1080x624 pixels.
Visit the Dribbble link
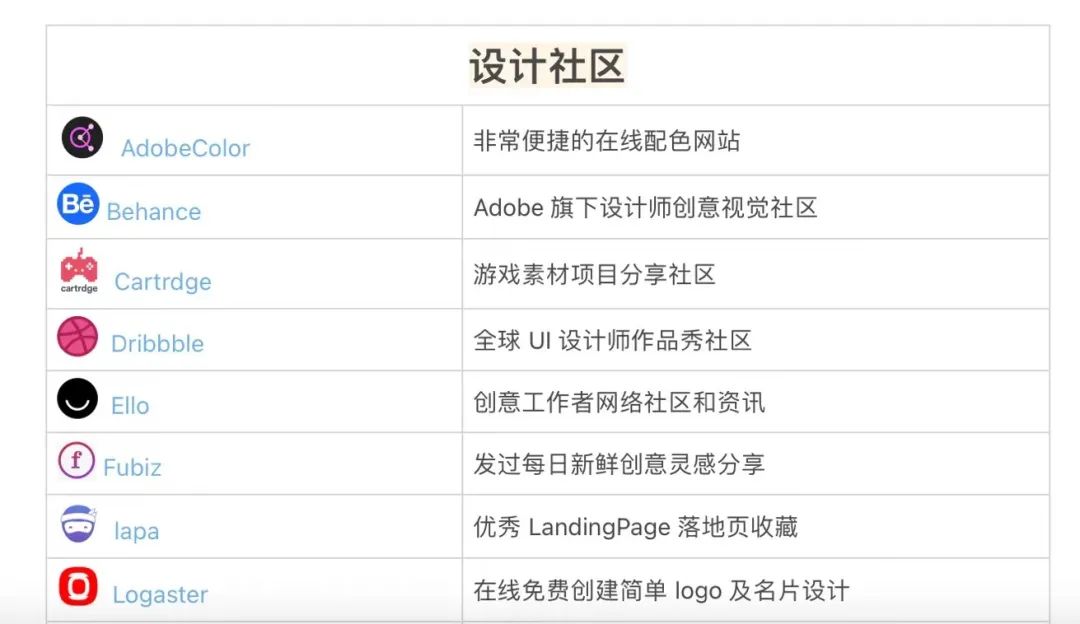pyautogui.click(x=157, y=344)
